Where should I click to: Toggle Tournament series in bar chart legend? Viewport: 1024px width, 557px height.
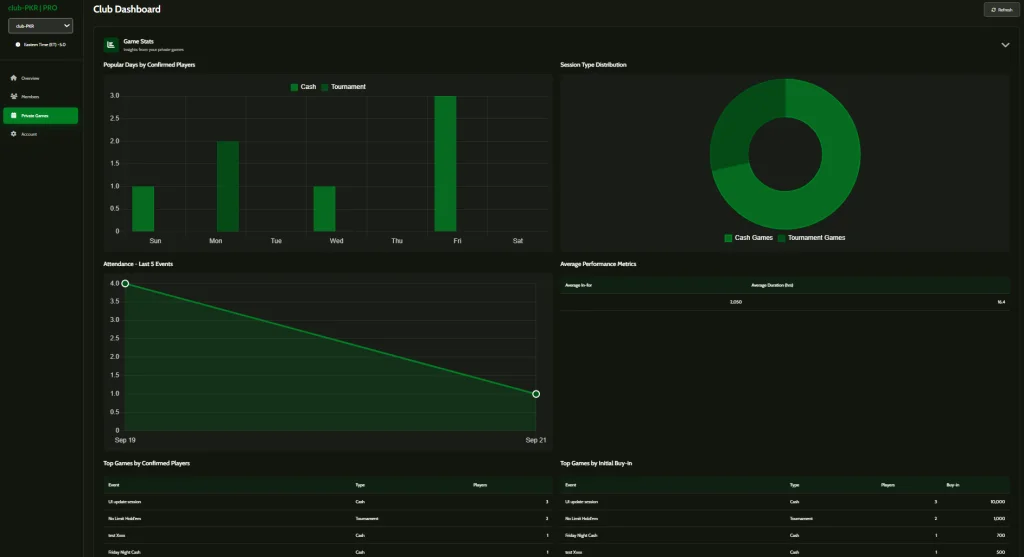click(x=343, y=87)
